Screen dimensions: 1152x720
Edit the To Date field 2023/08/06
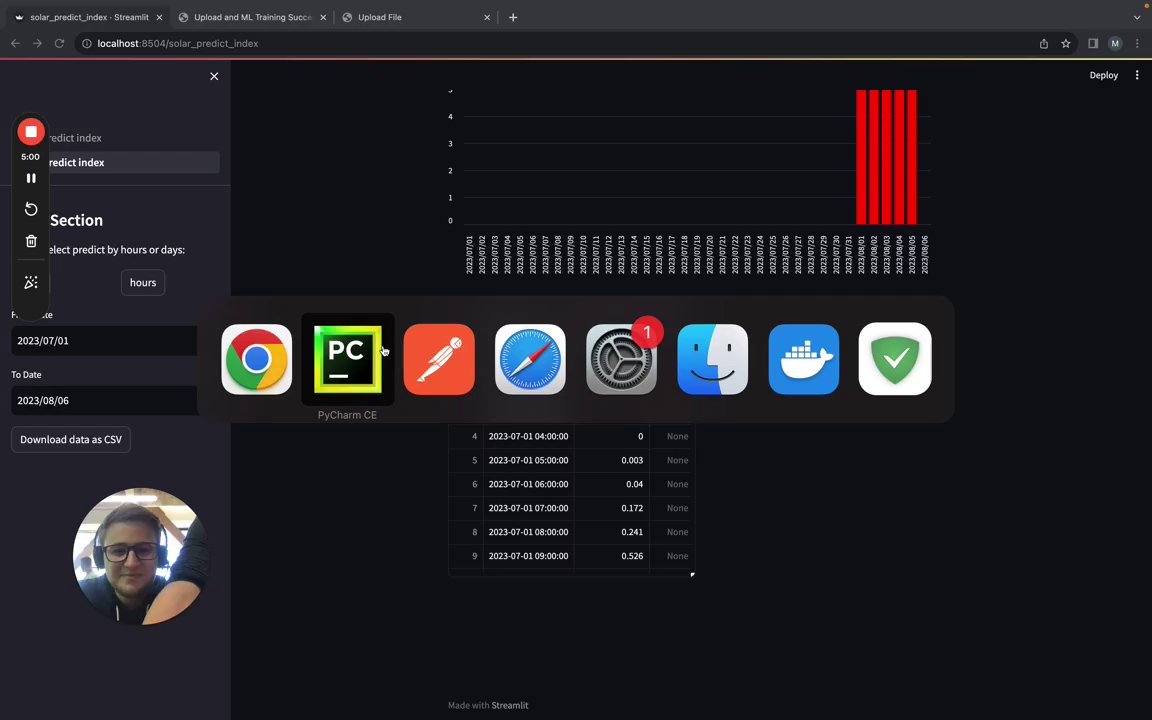pyautogui.click(x=104, y=400)
